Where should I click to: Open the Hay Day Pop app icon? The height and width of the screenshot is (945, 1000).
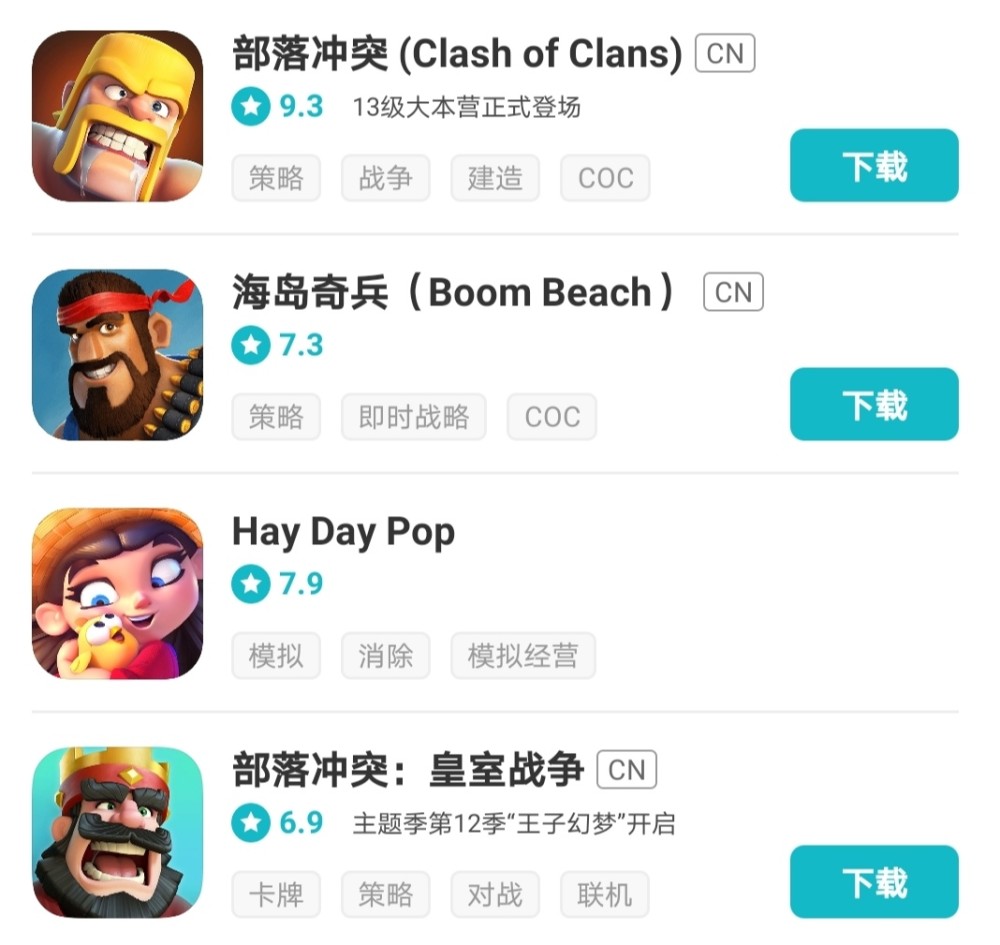pos(118,594)
